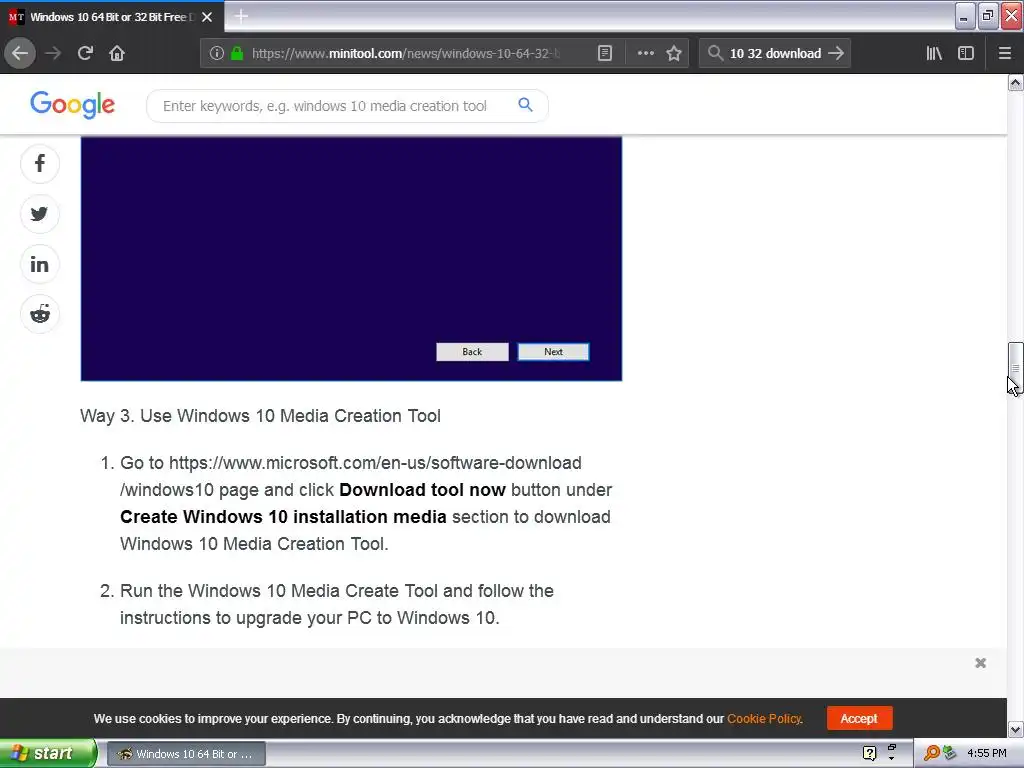Click the green padlock security icon
The height and width of the screenshot is (768, 1024).
pos(237,54)
